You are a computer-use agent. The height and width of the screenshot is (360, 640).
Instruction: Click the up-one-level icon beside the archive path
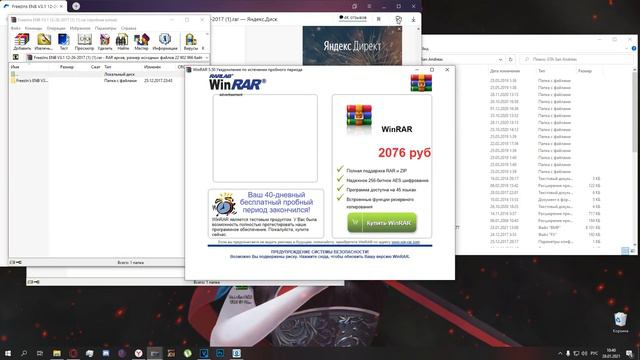16,58
